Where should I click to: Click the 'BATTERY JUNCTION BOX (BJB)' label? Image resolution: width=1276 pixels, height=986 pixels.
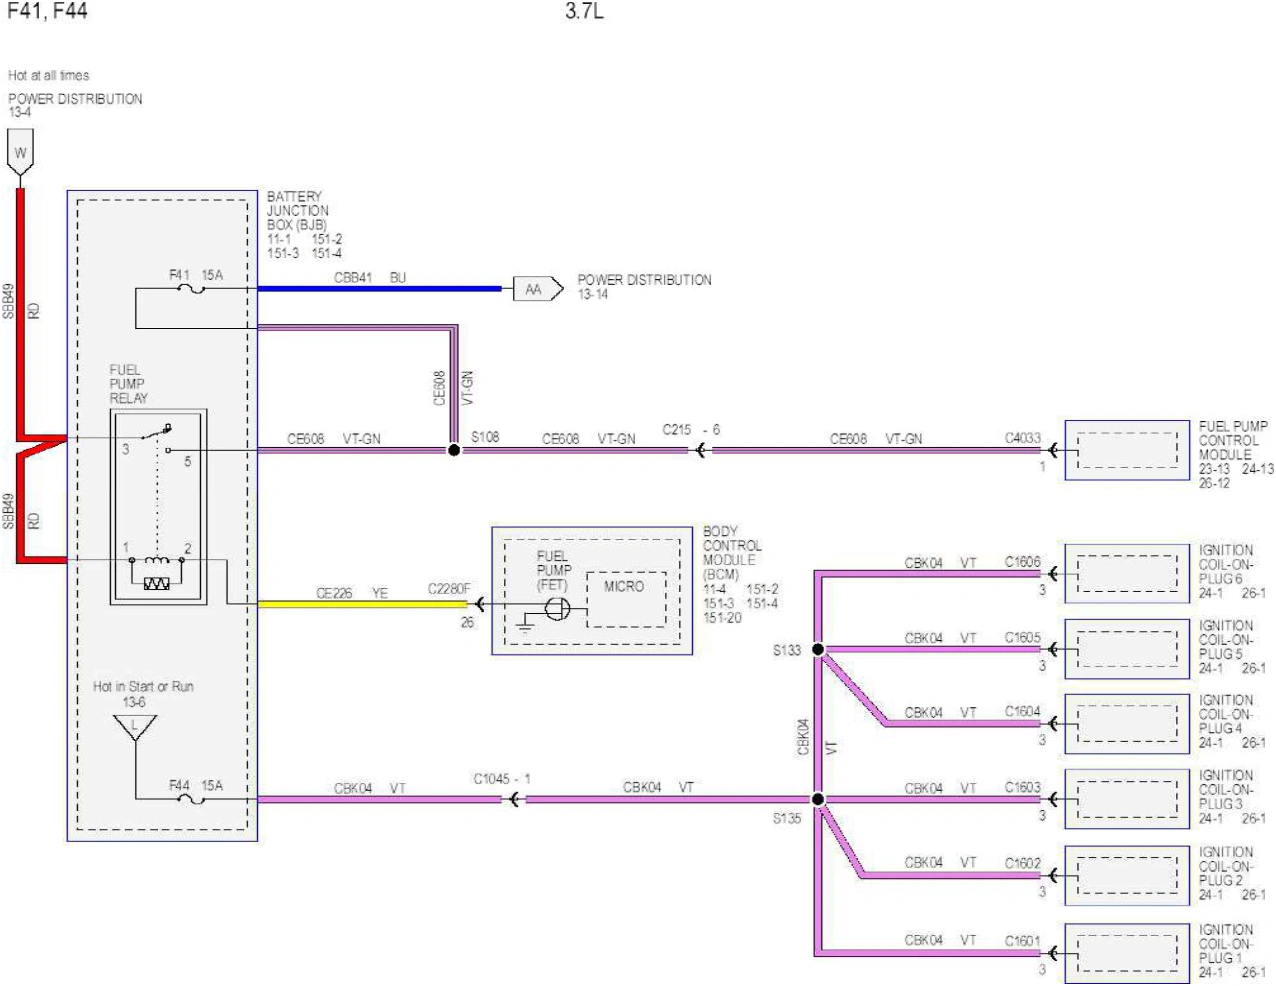coord(298,211)
